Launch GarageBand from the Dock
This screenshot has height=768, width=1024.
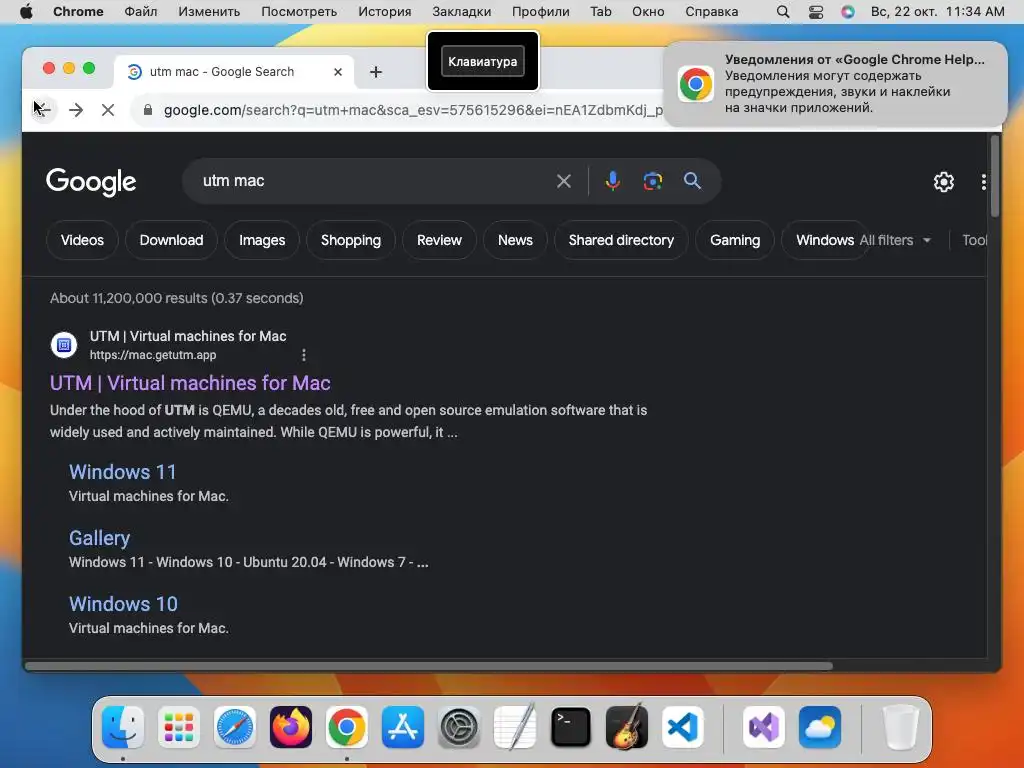click(627, 727)
